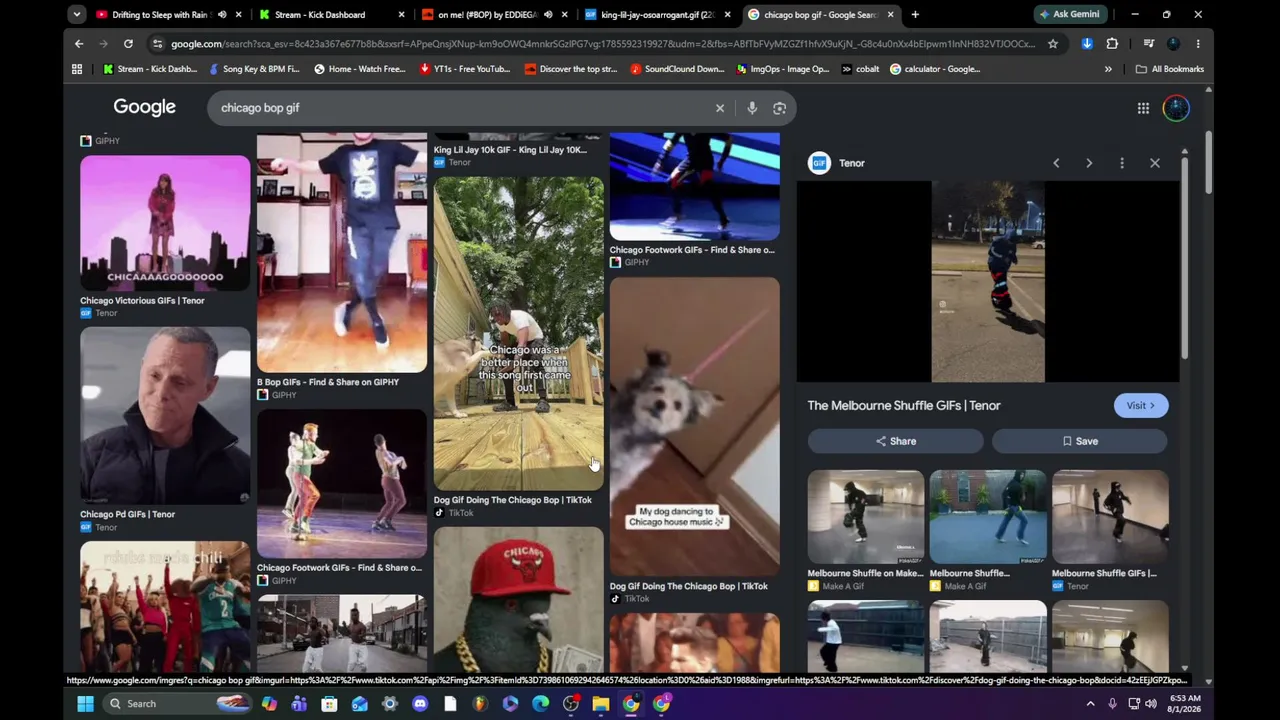Open the B Bop GIFs GIPHY thumbnail
The image size is (1280, 720).
pos(342,254)
